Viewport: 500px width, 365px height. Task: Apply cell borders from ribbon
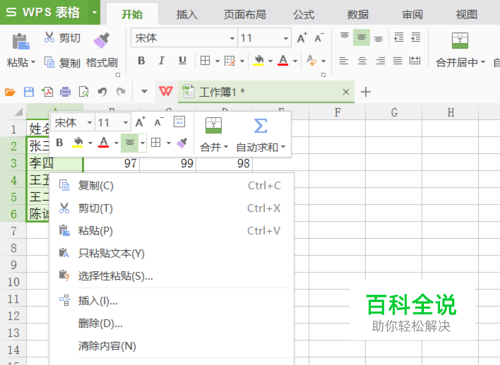pyautogui.click(x=205, y=61)
